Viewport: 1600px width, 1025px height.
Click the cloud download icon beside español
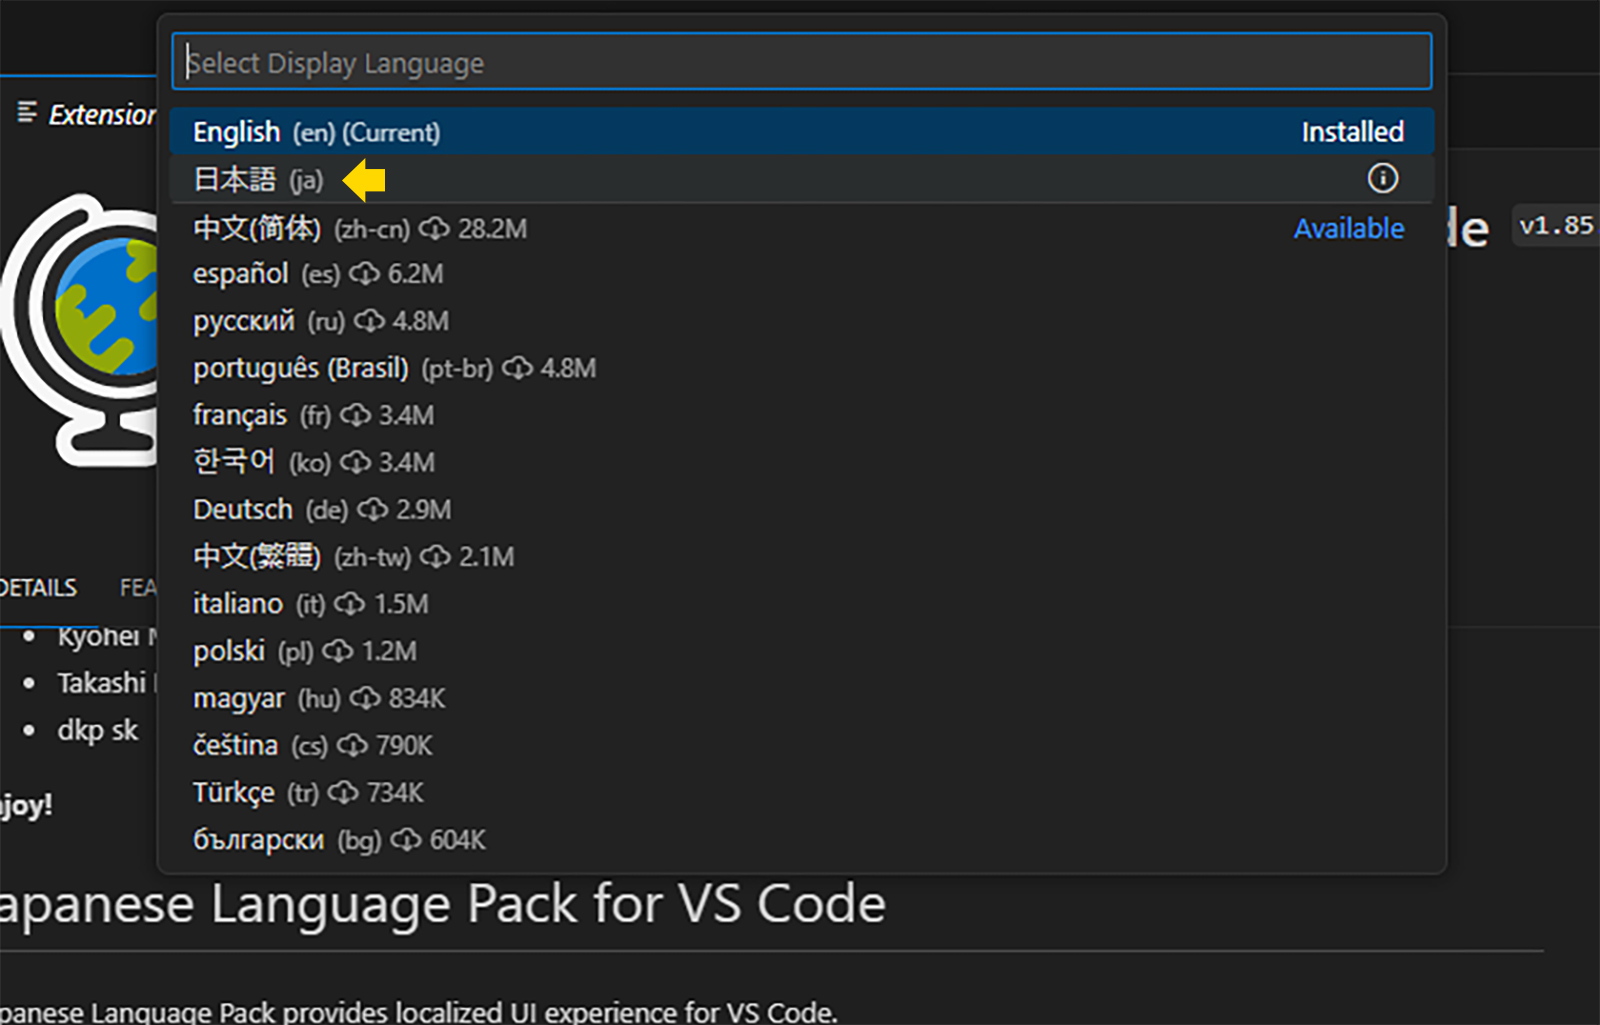pos(364,274)
